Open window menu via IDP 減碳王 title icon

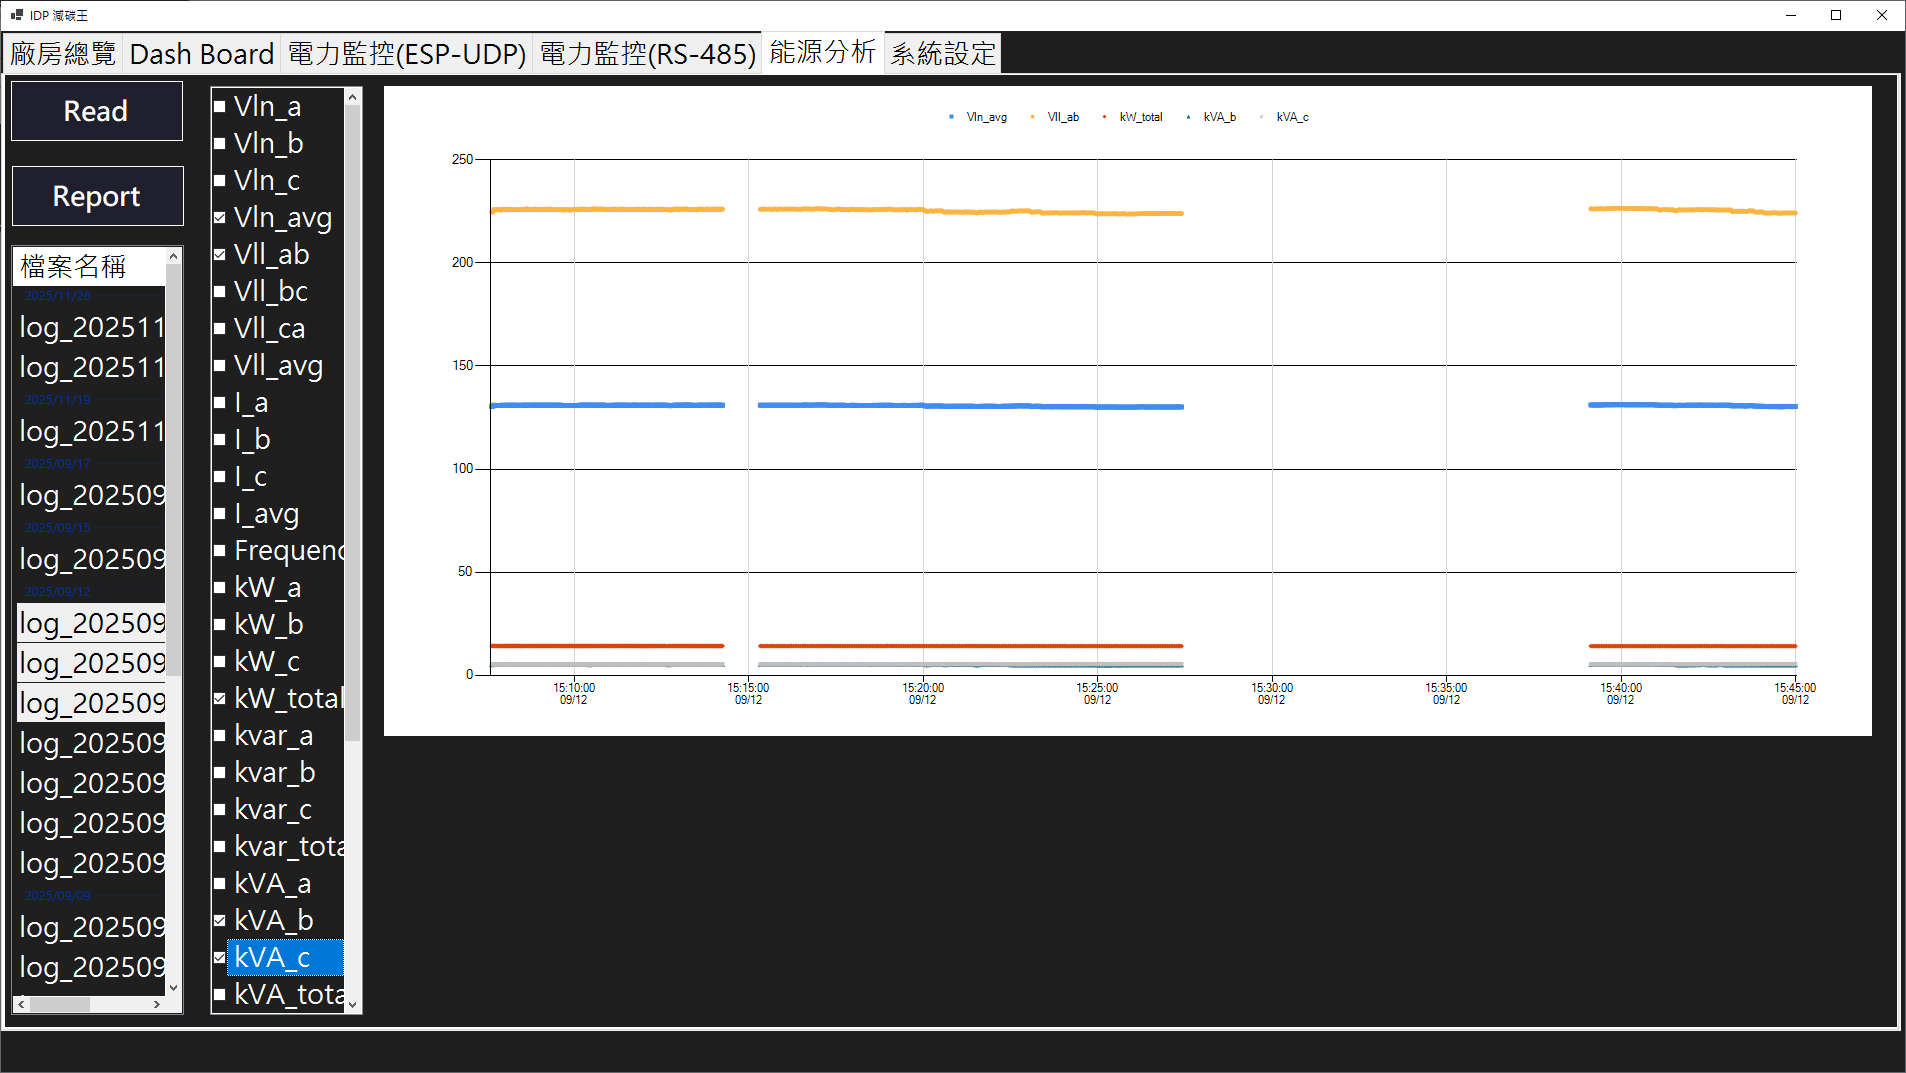(15, 15)
